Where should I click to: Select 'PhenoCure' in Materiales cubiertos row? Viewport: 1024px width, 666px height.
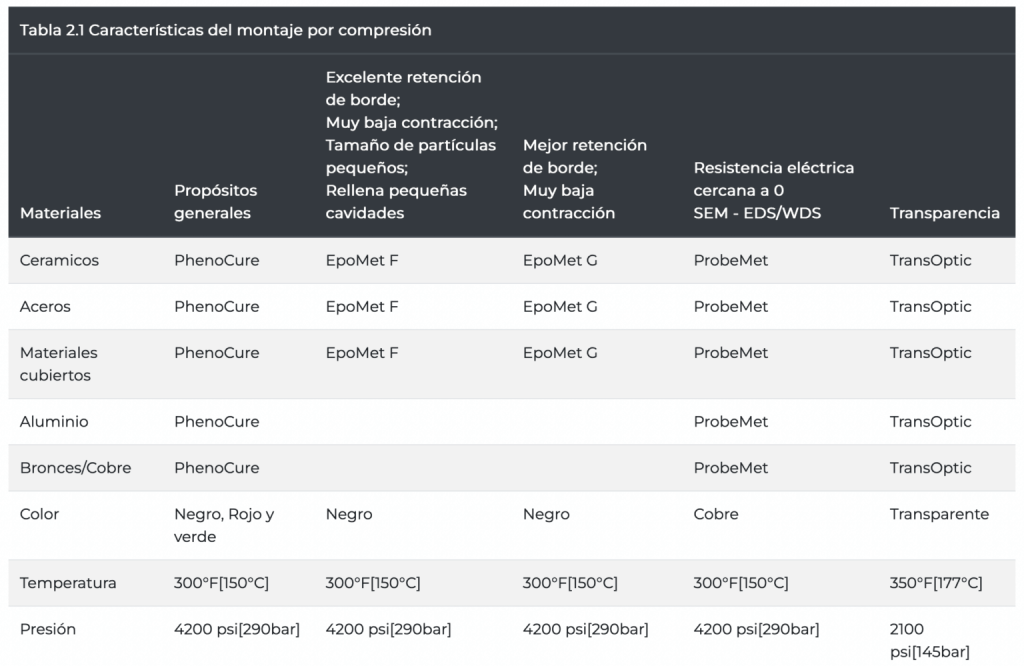(216, 353)
